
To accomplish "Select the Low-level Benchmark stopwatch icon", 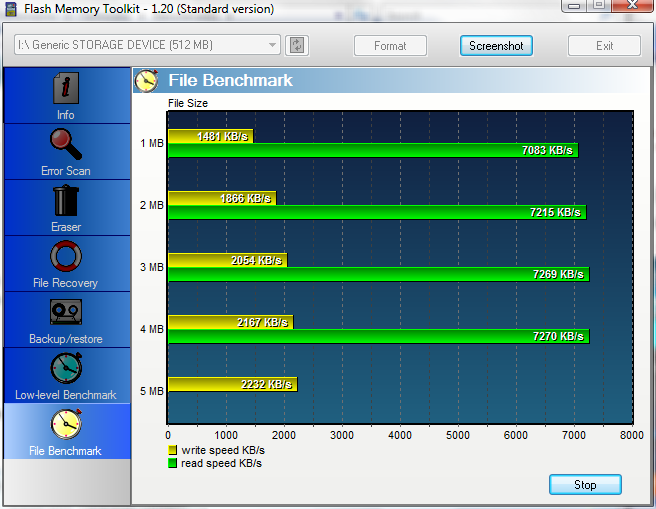I will click(66, 369).
